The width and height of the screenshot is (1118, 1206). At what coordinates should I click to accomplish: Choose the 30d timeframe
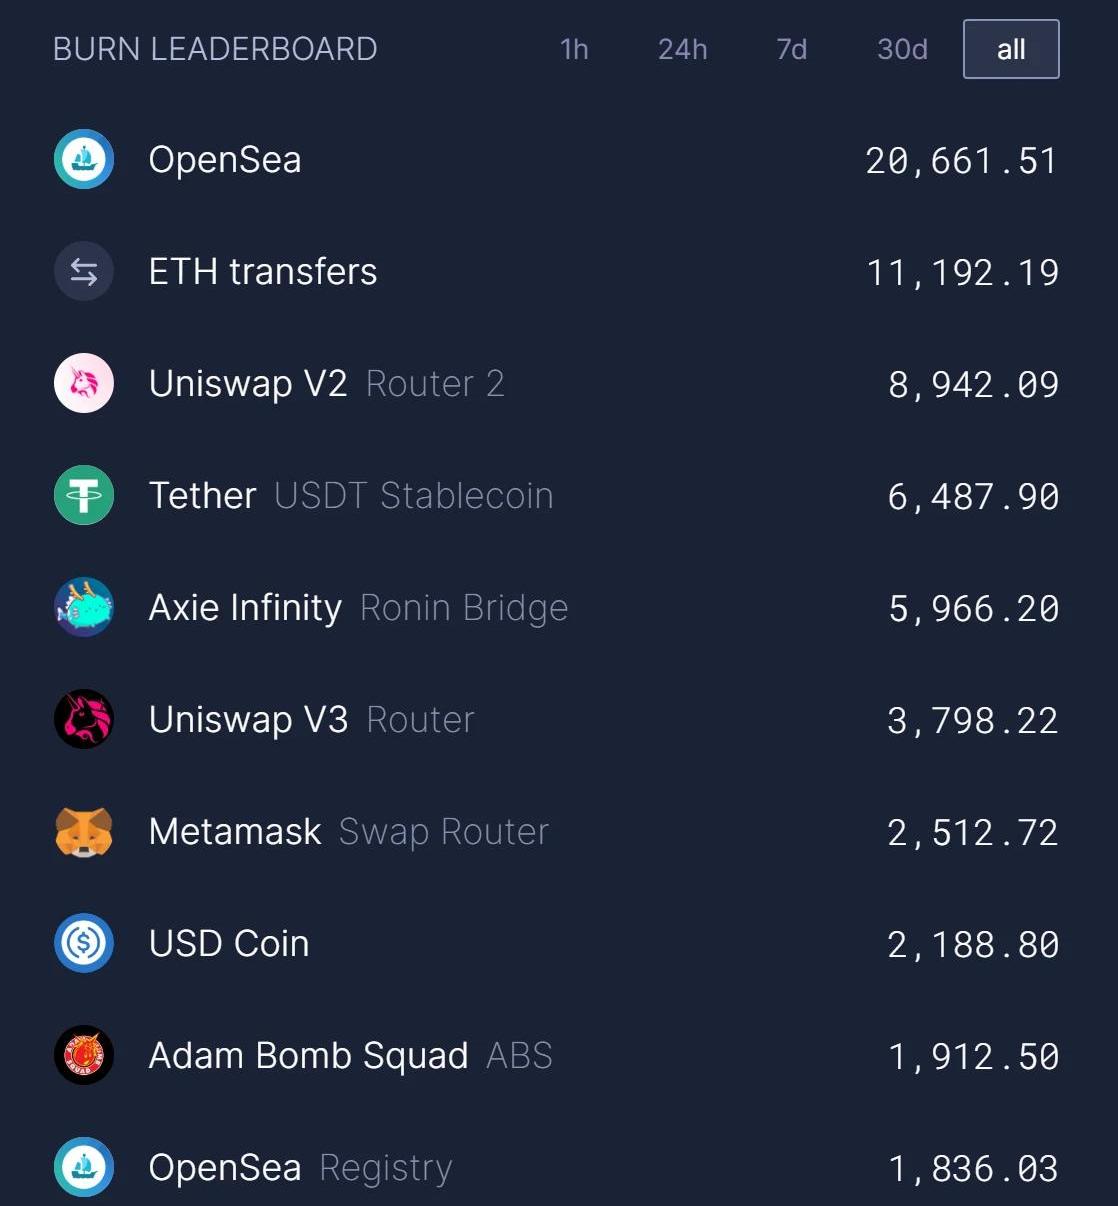pos(902,49)
